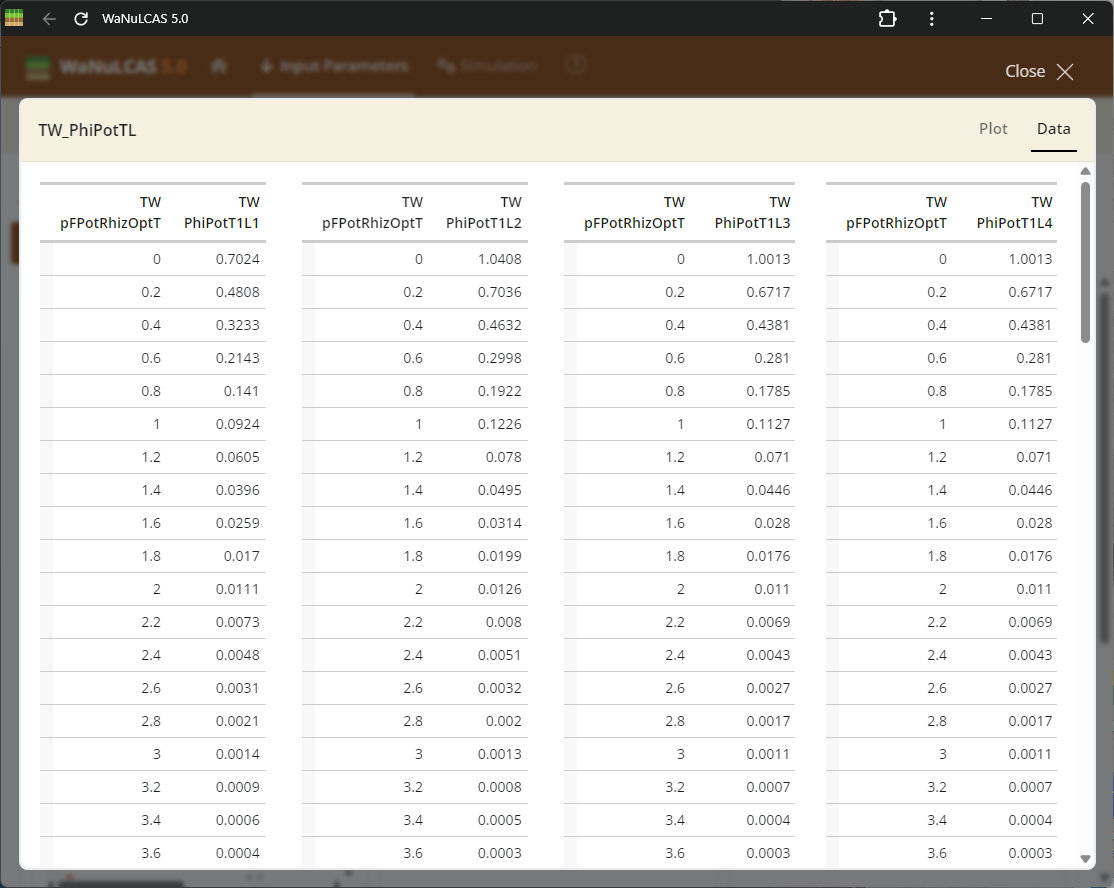The image size is (1114, 888).
Task: Select the TW PhiPotT1L1 column header
Action: (x=221, y=212)
